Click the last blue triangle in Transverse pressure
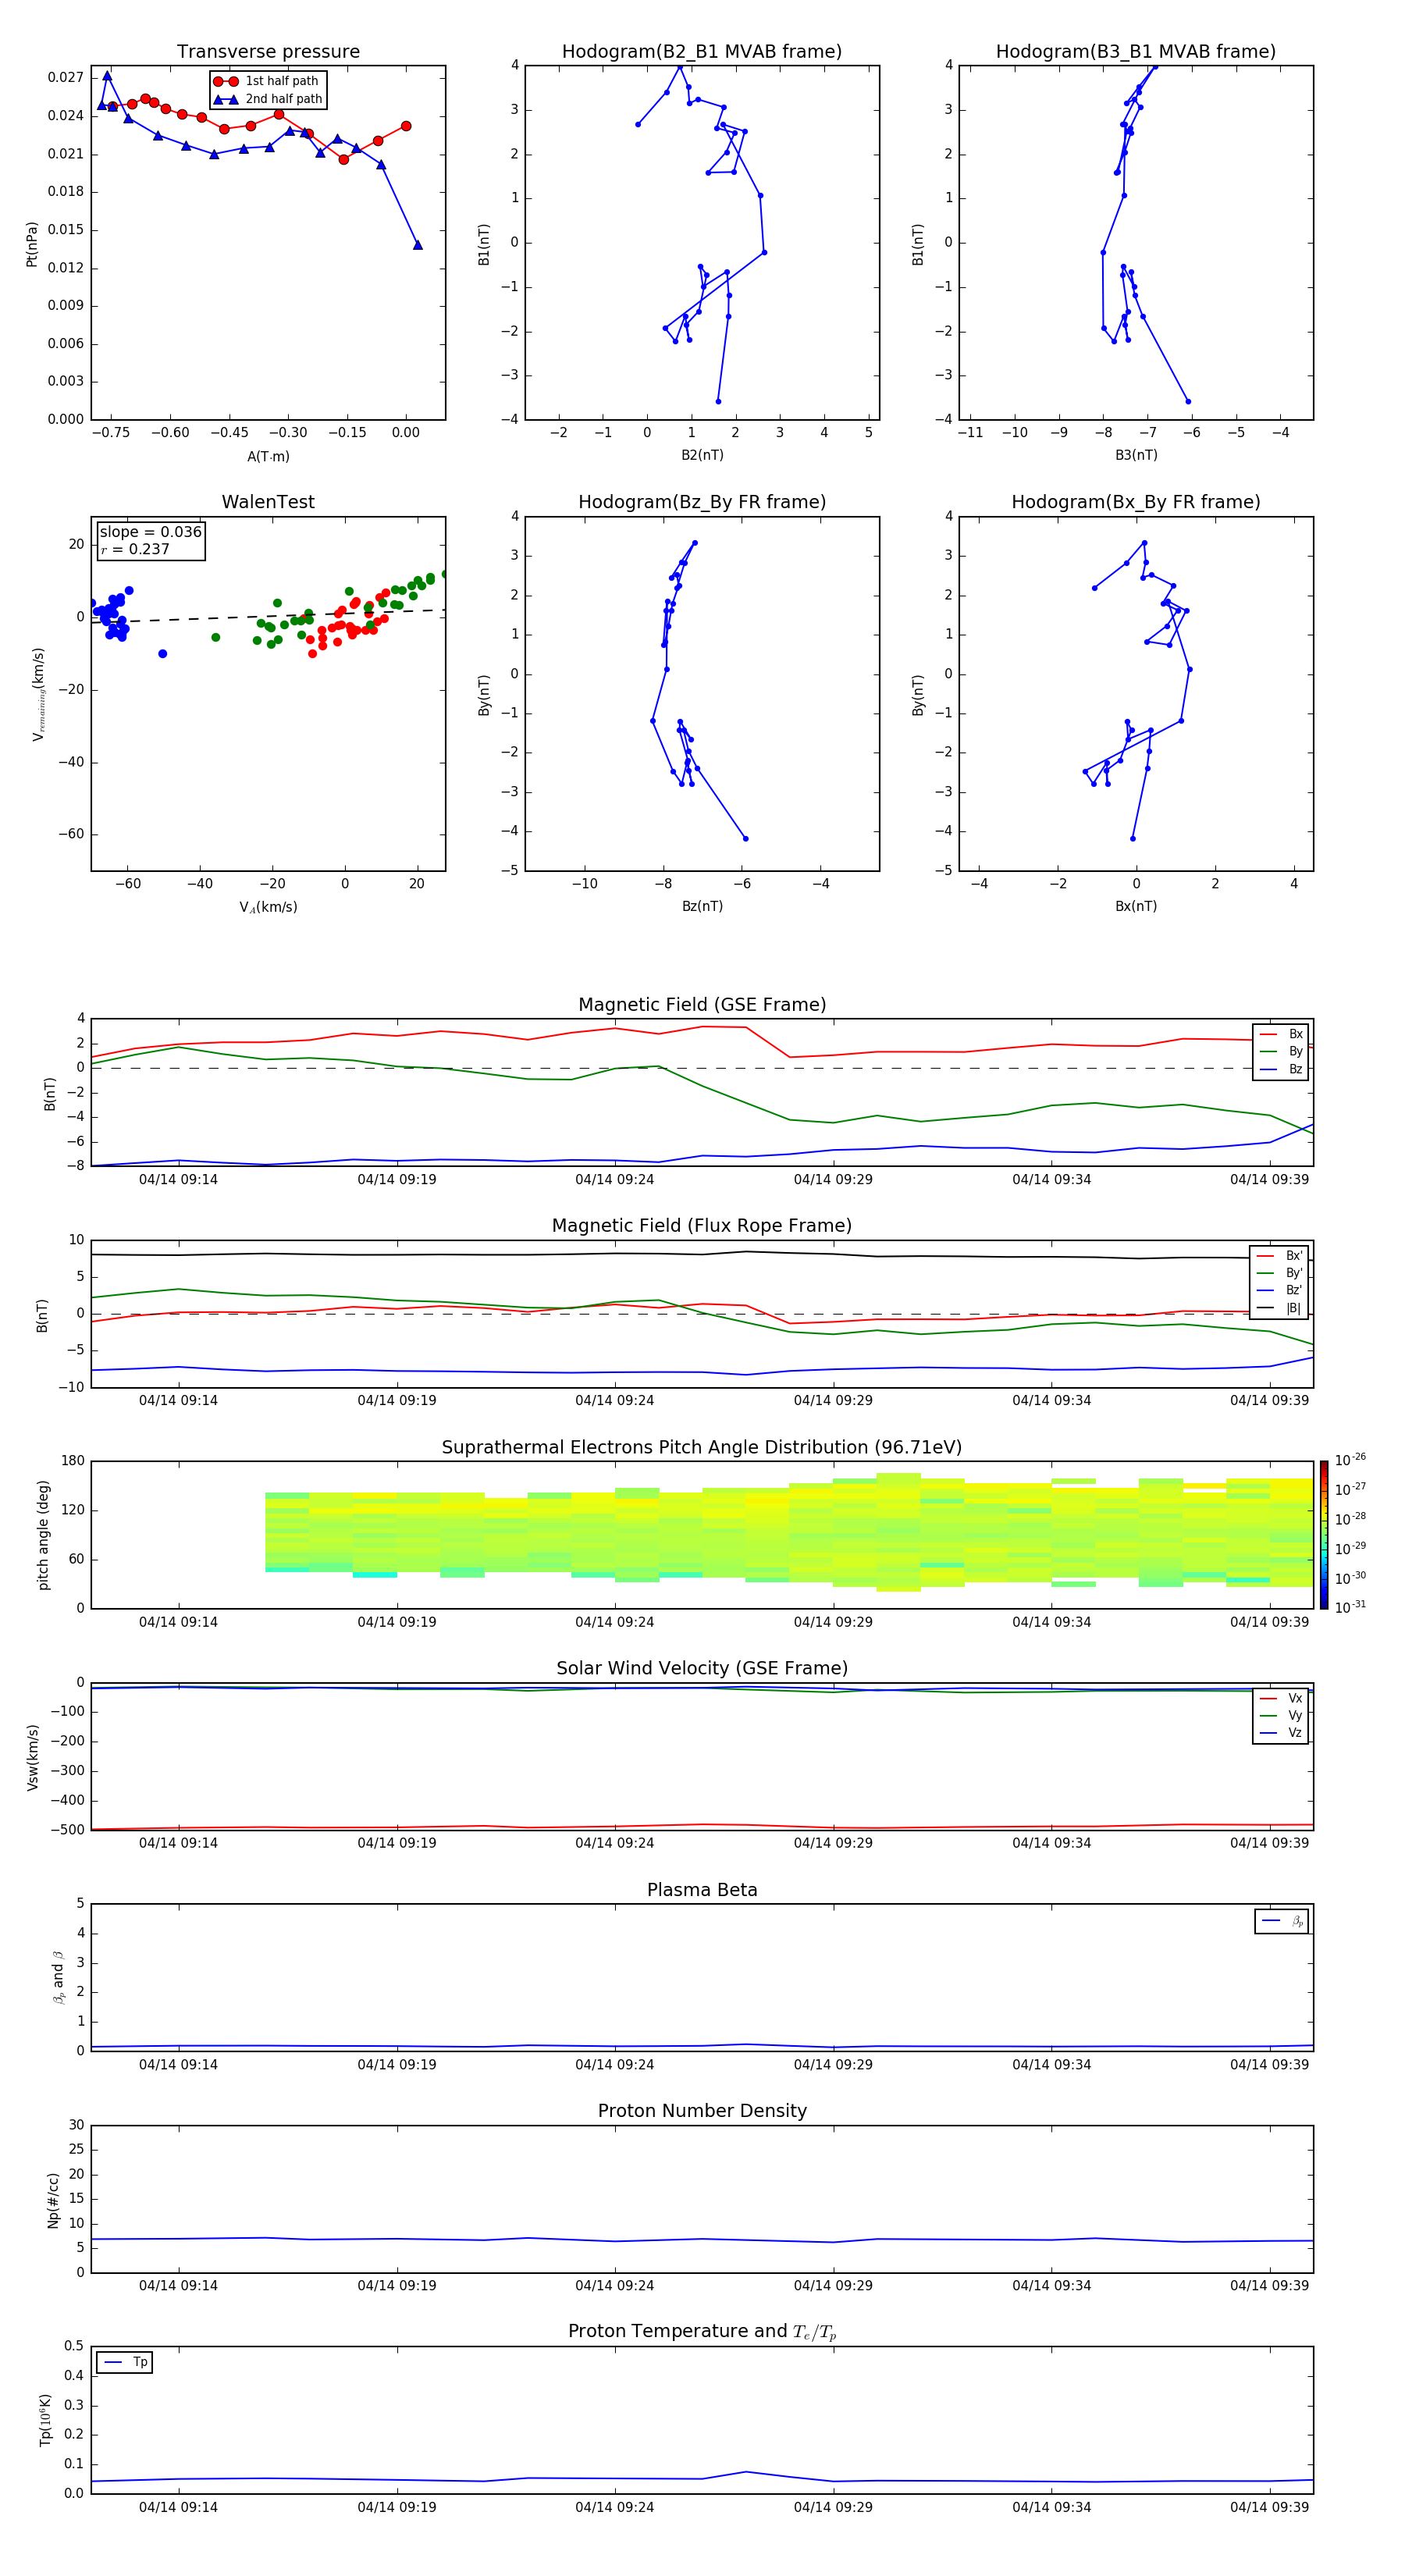The image size is (1405, 2576). tap(417, 245)
